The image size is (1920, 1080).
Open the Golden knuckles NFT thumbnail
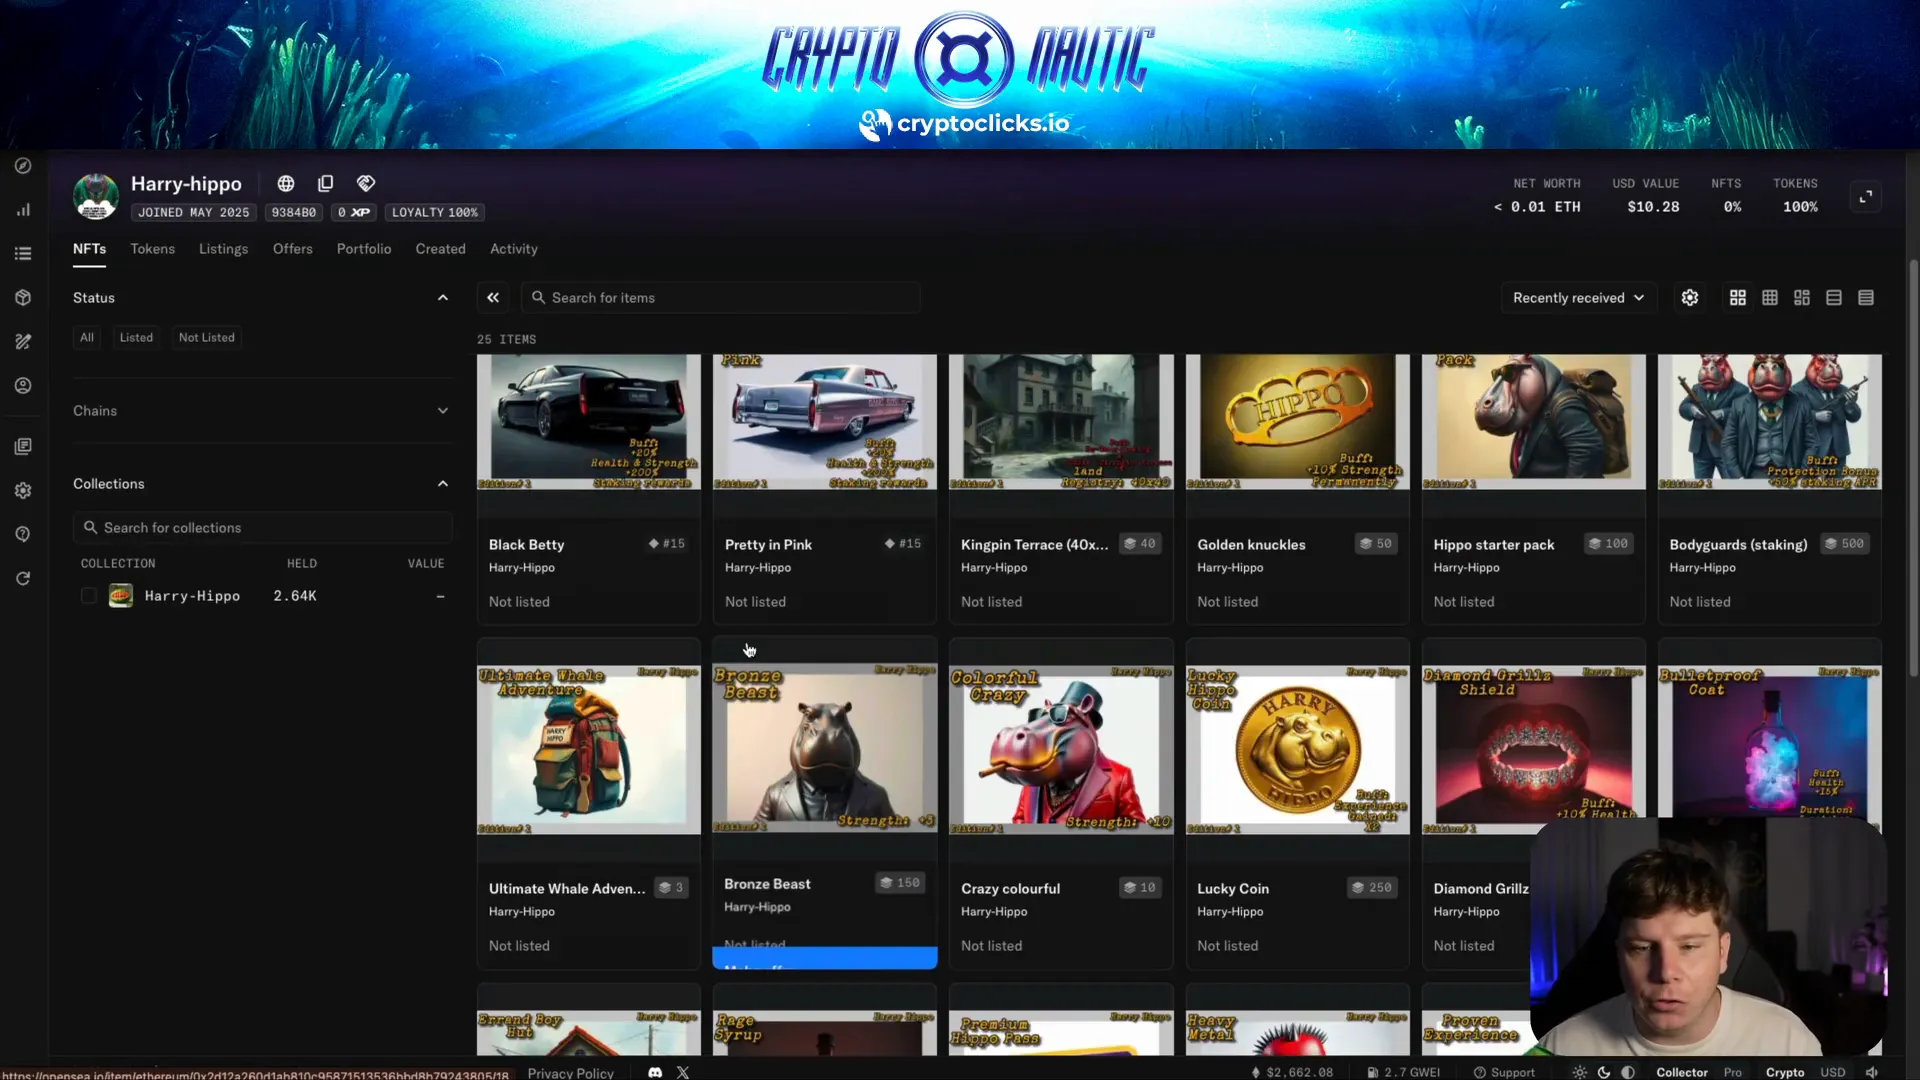click(x=1298, y=422)
